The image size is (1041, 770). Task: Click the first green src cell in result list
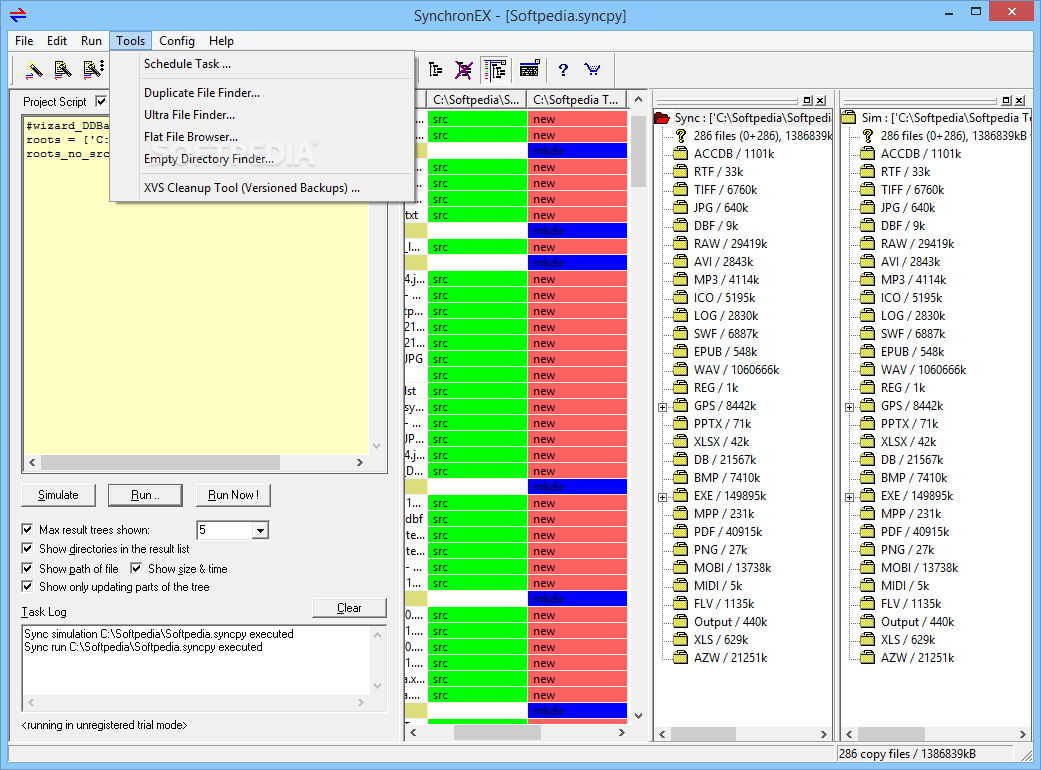pyautogui.click(x=477, y=119)
